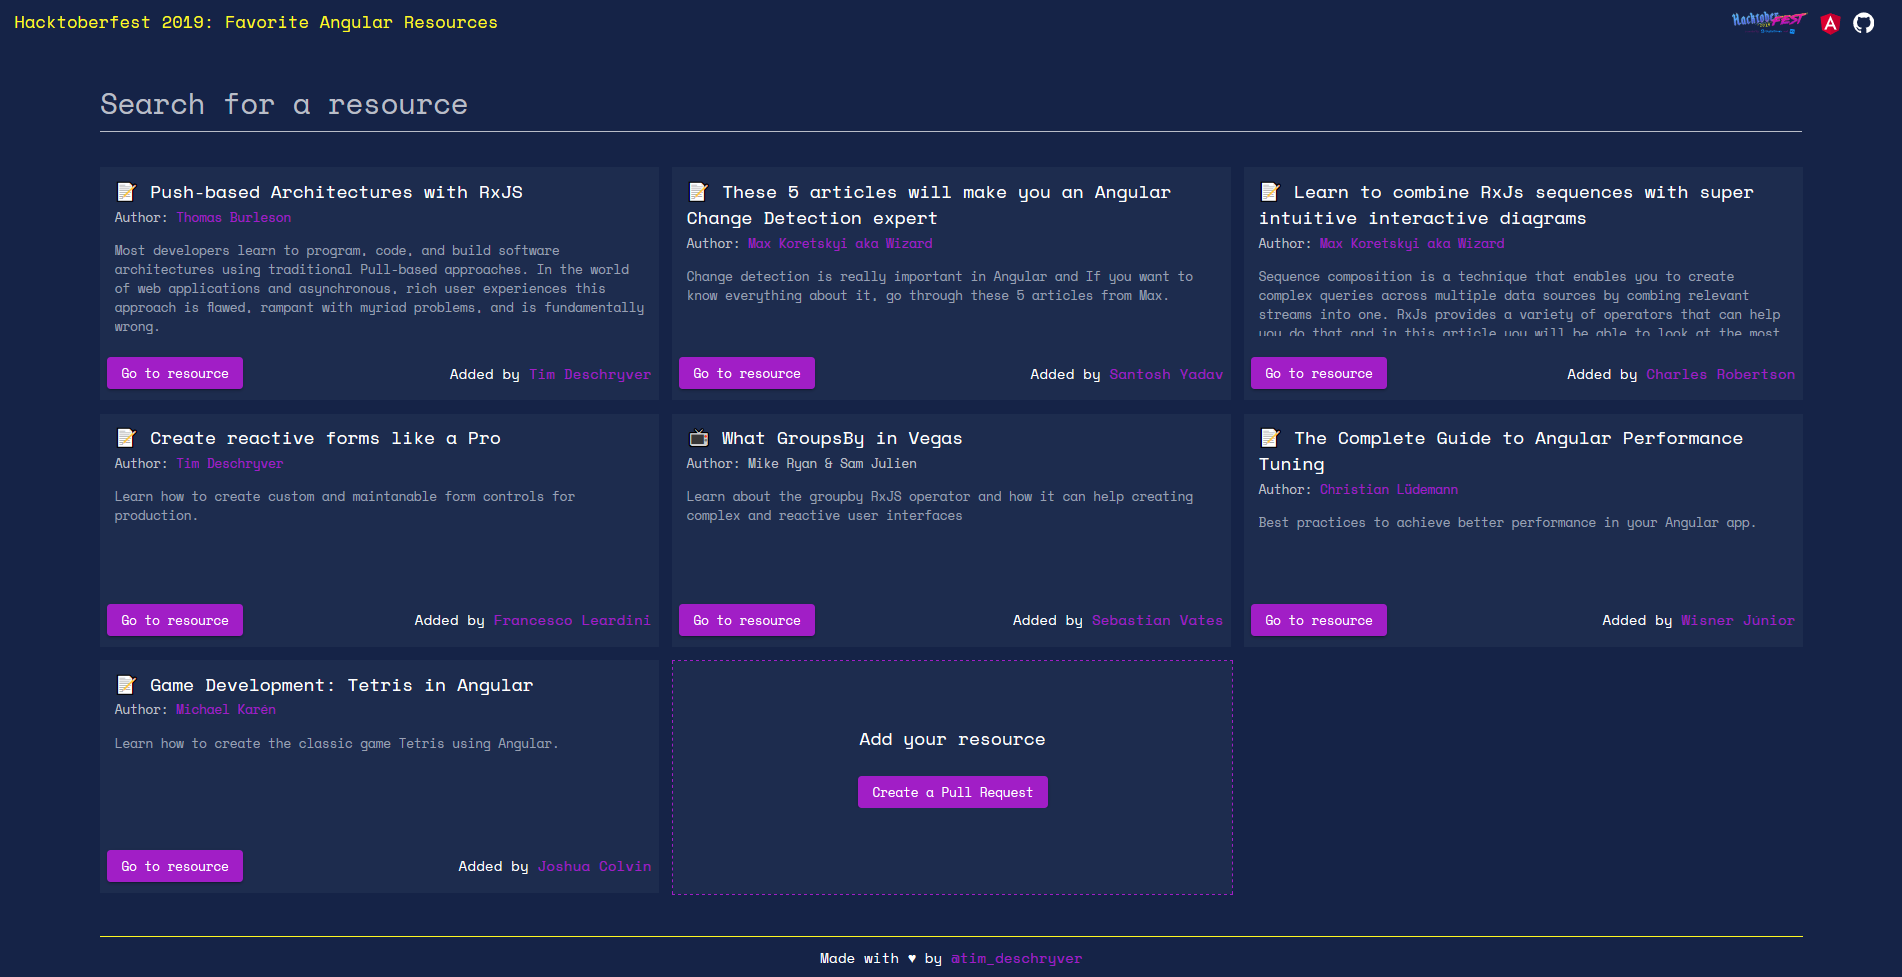
Task: Click the memo icon on Angular Performance Tuning card
Action: pos(1270,437)
